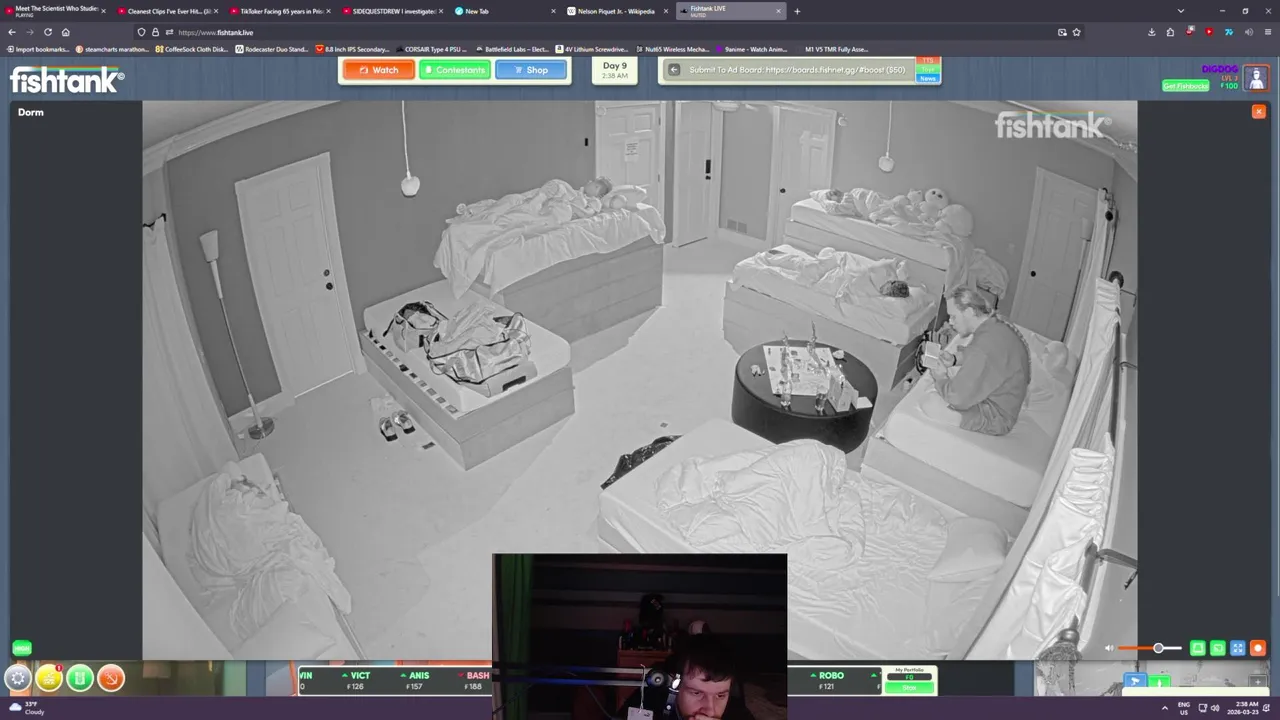Switch to SIDEQUESTDREW browser tab
Screen dimensions: 1280x720
pos(392,11)
